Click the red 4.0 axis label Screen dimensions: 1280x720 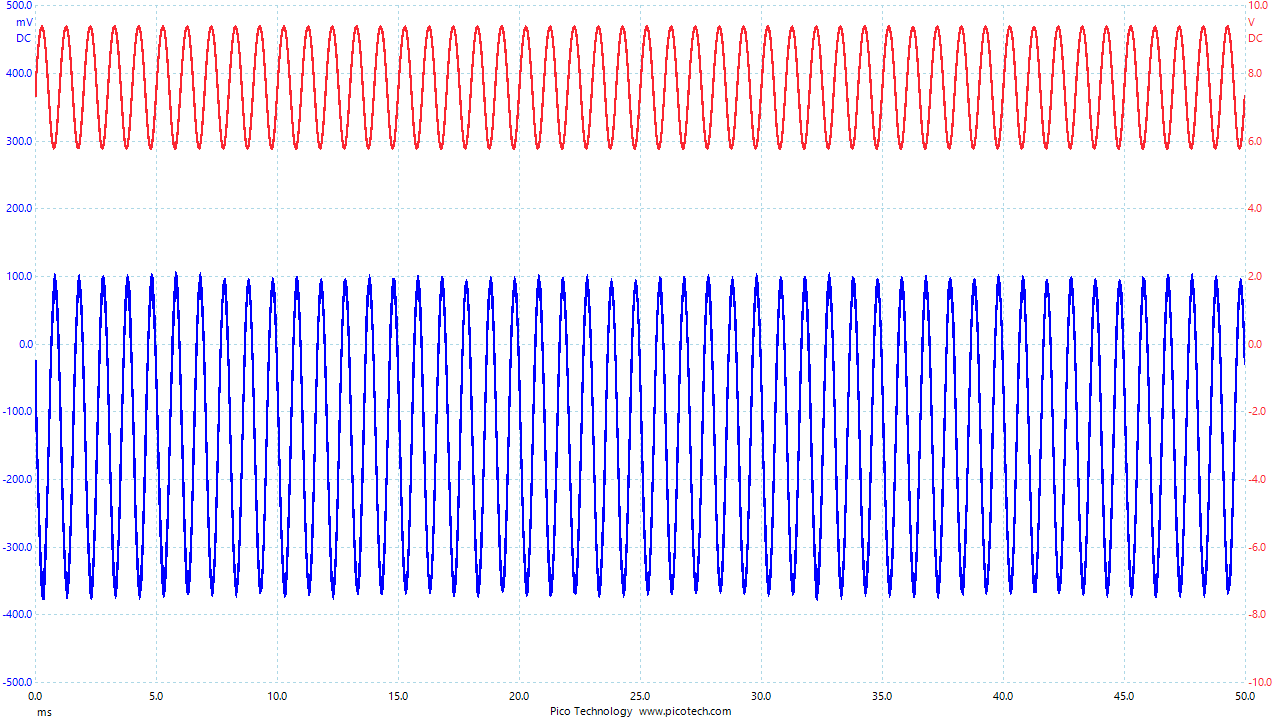coord(1255,209)
